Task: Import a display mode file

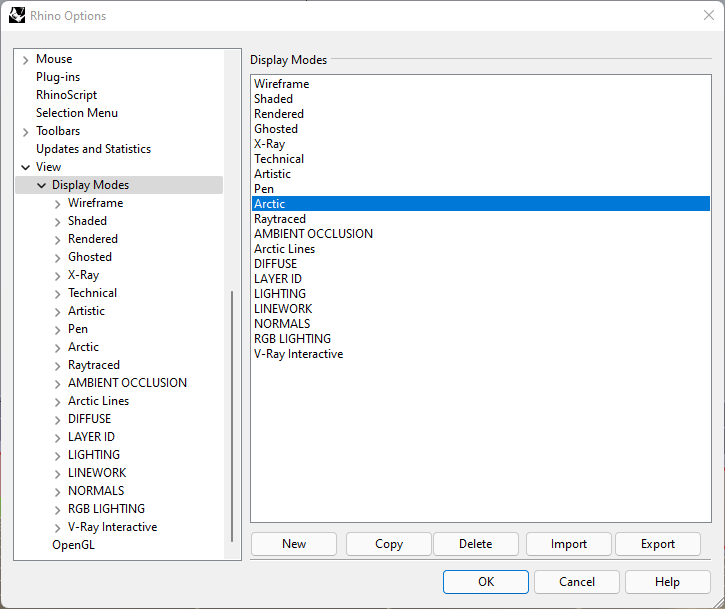Action: (569, 544)
